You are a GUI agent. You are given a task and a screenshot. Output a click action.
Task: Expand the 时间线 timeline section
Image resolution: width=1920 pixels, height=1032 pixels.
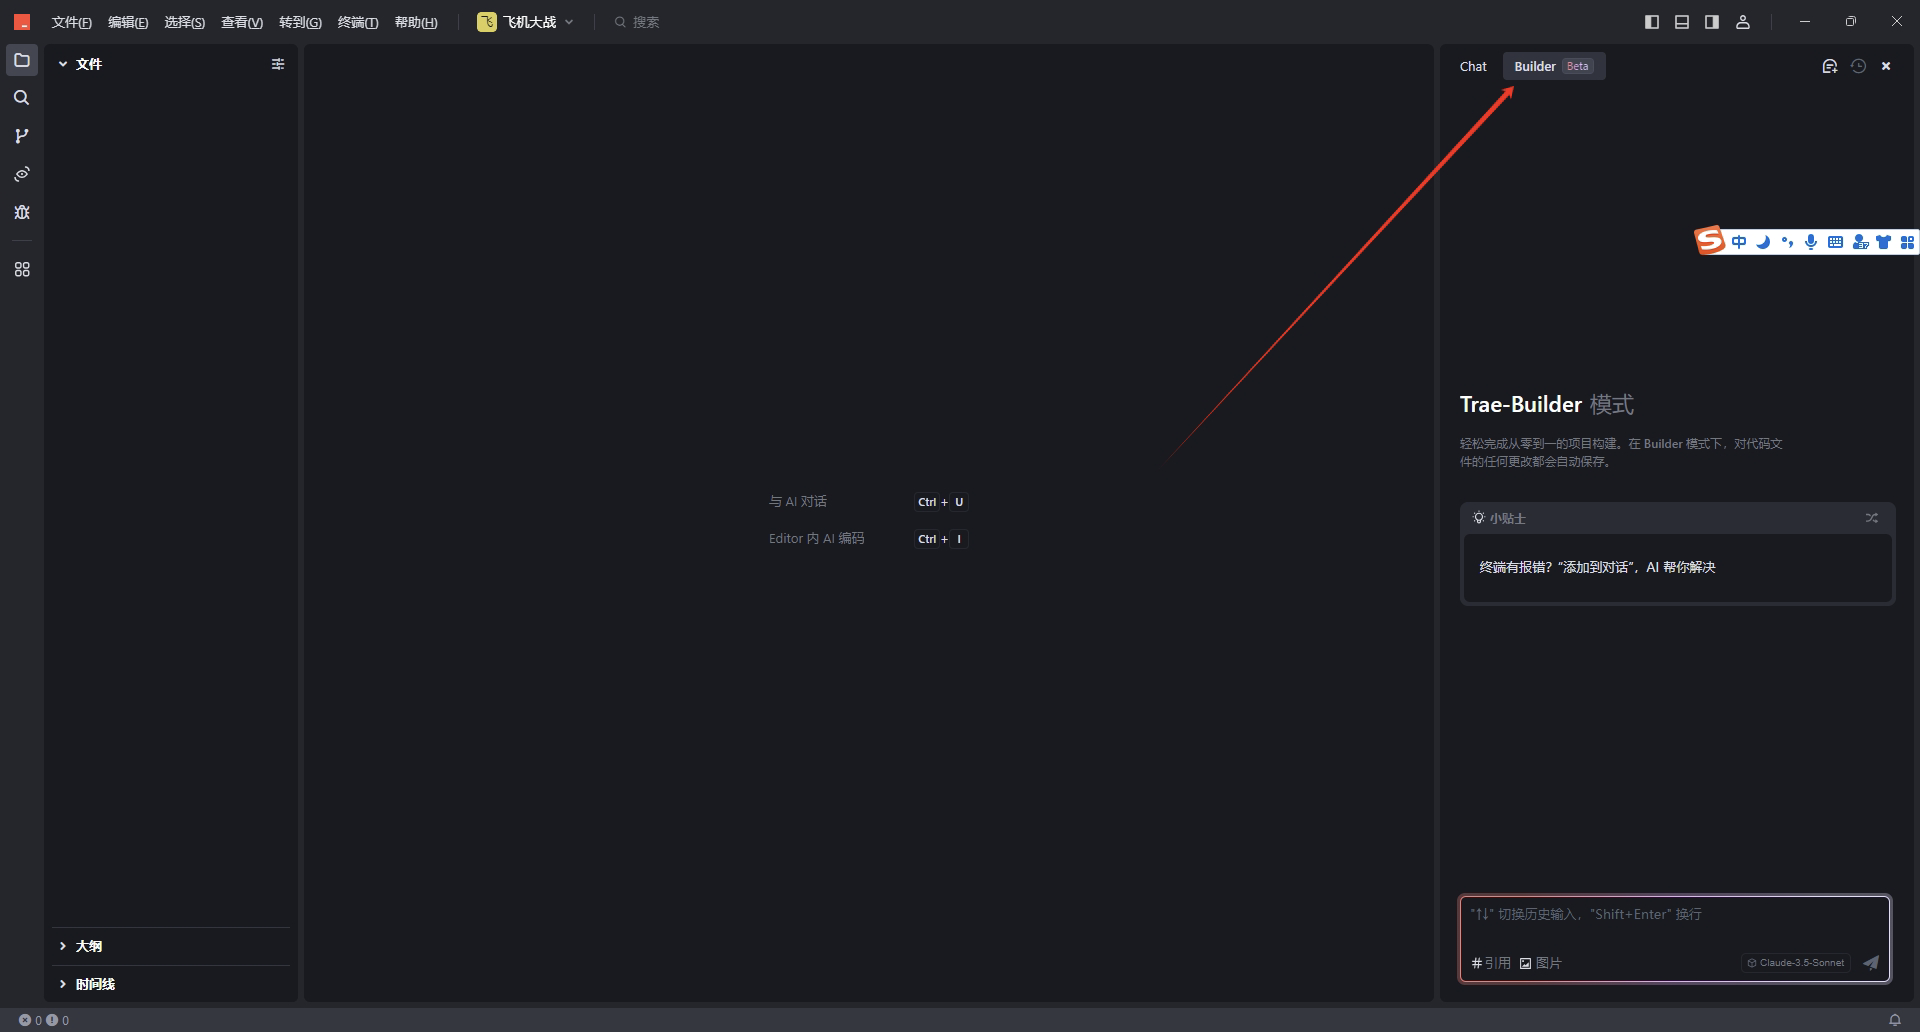63,984
